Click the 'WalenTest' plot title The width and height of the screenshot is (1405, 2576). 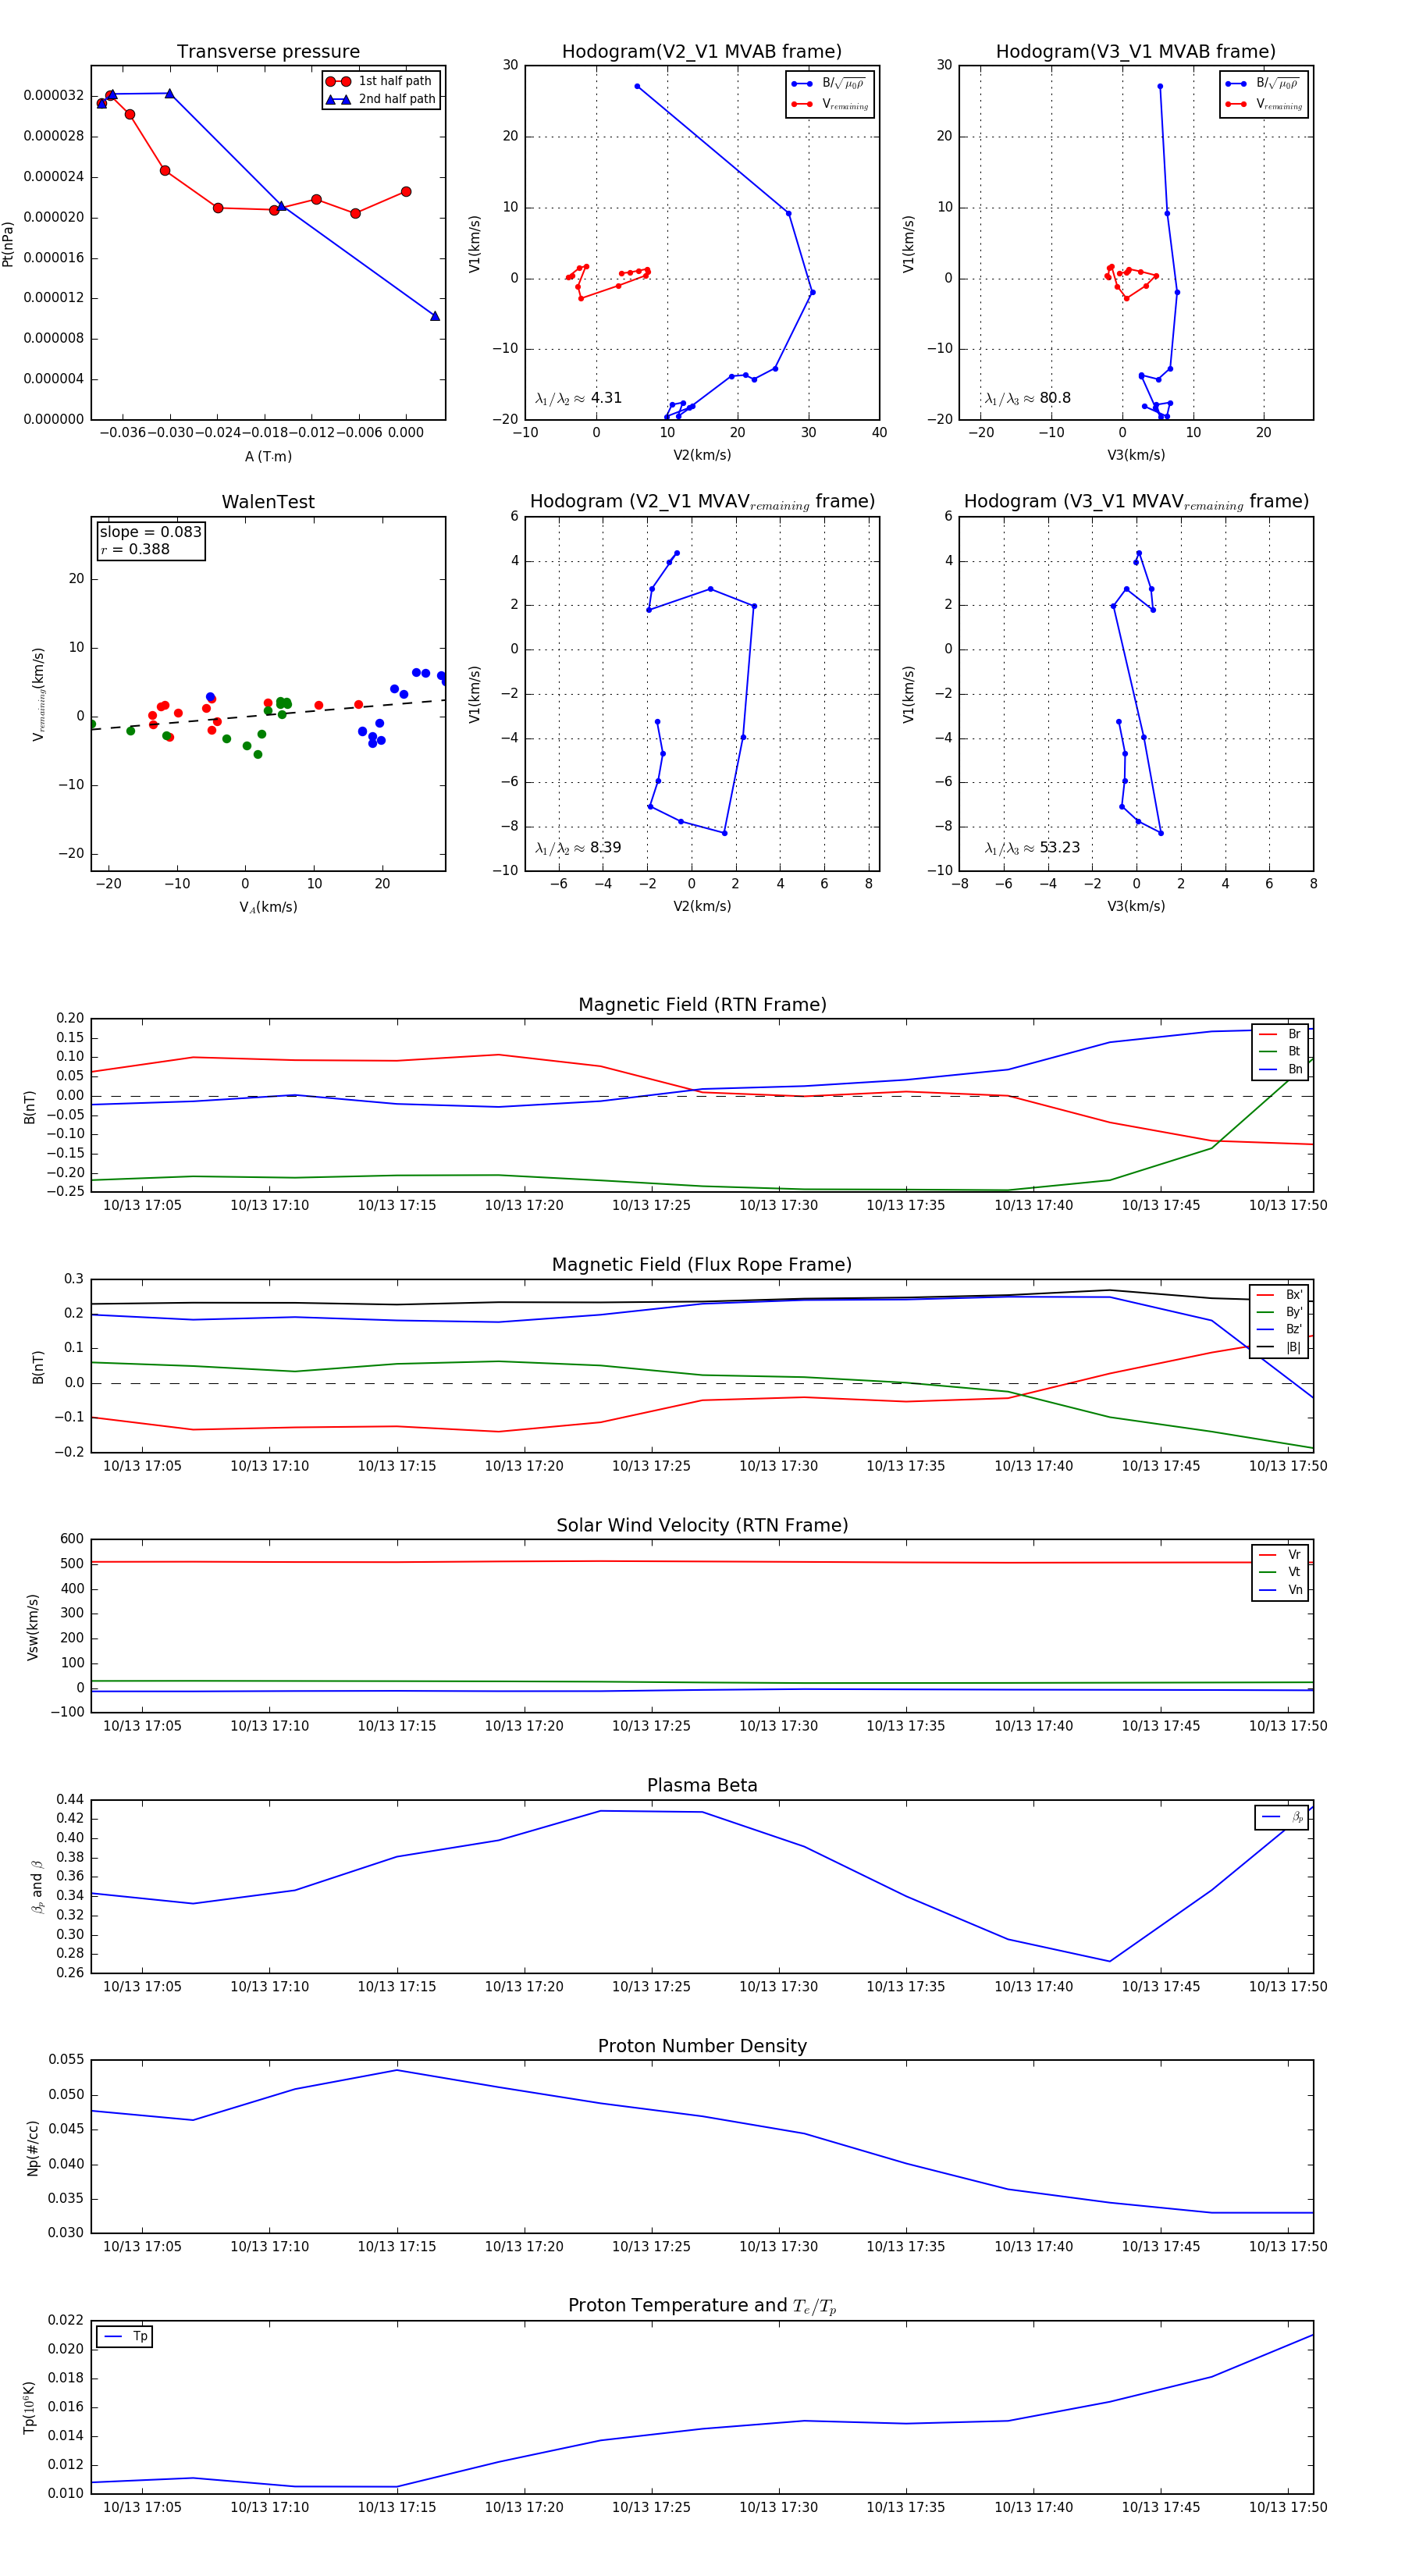[x=268, y=502]
